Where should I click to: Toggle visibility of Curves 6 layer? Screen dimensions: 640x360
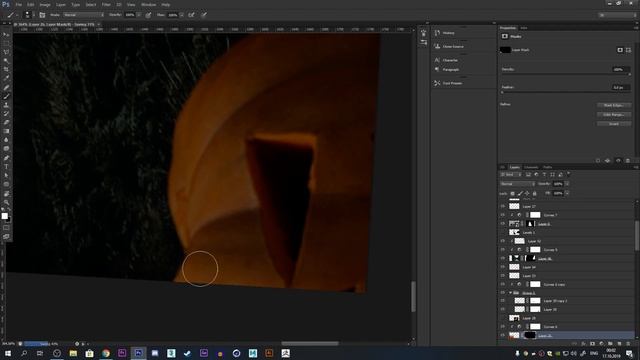tap(503, 327)
